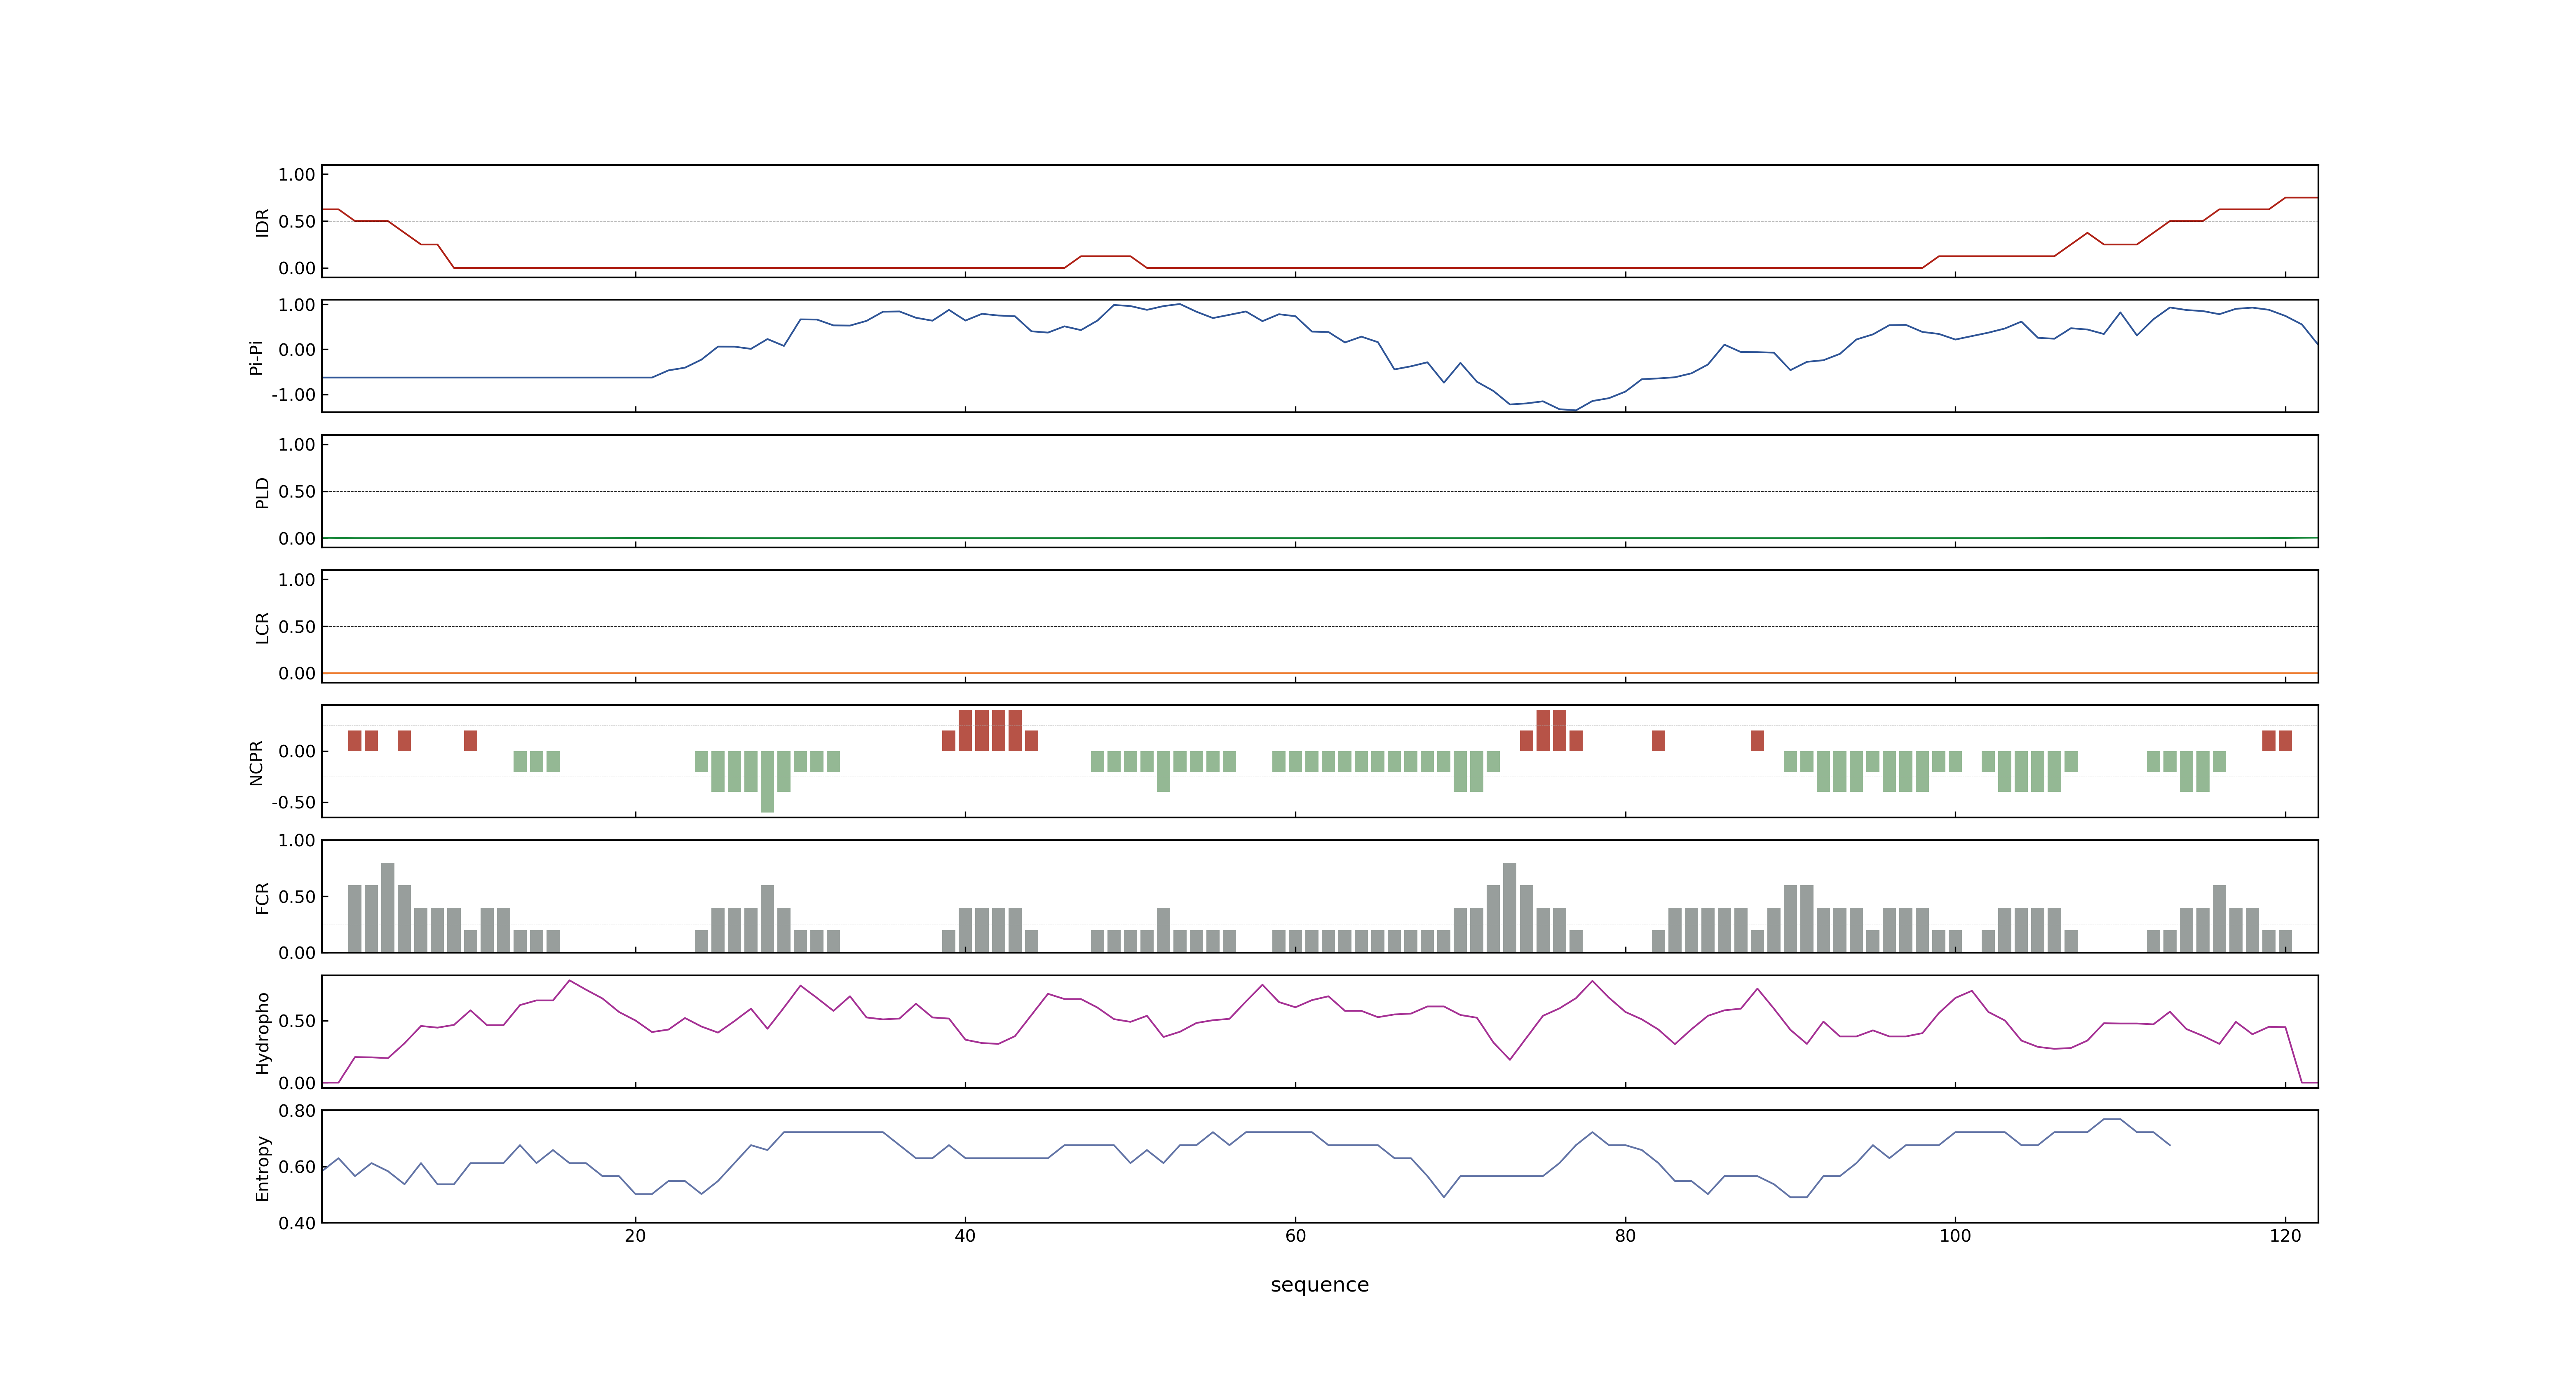Click the 0.40 tick in Entropy panel
The image size is (2576, 1374).
click(x=297, y=1223)
